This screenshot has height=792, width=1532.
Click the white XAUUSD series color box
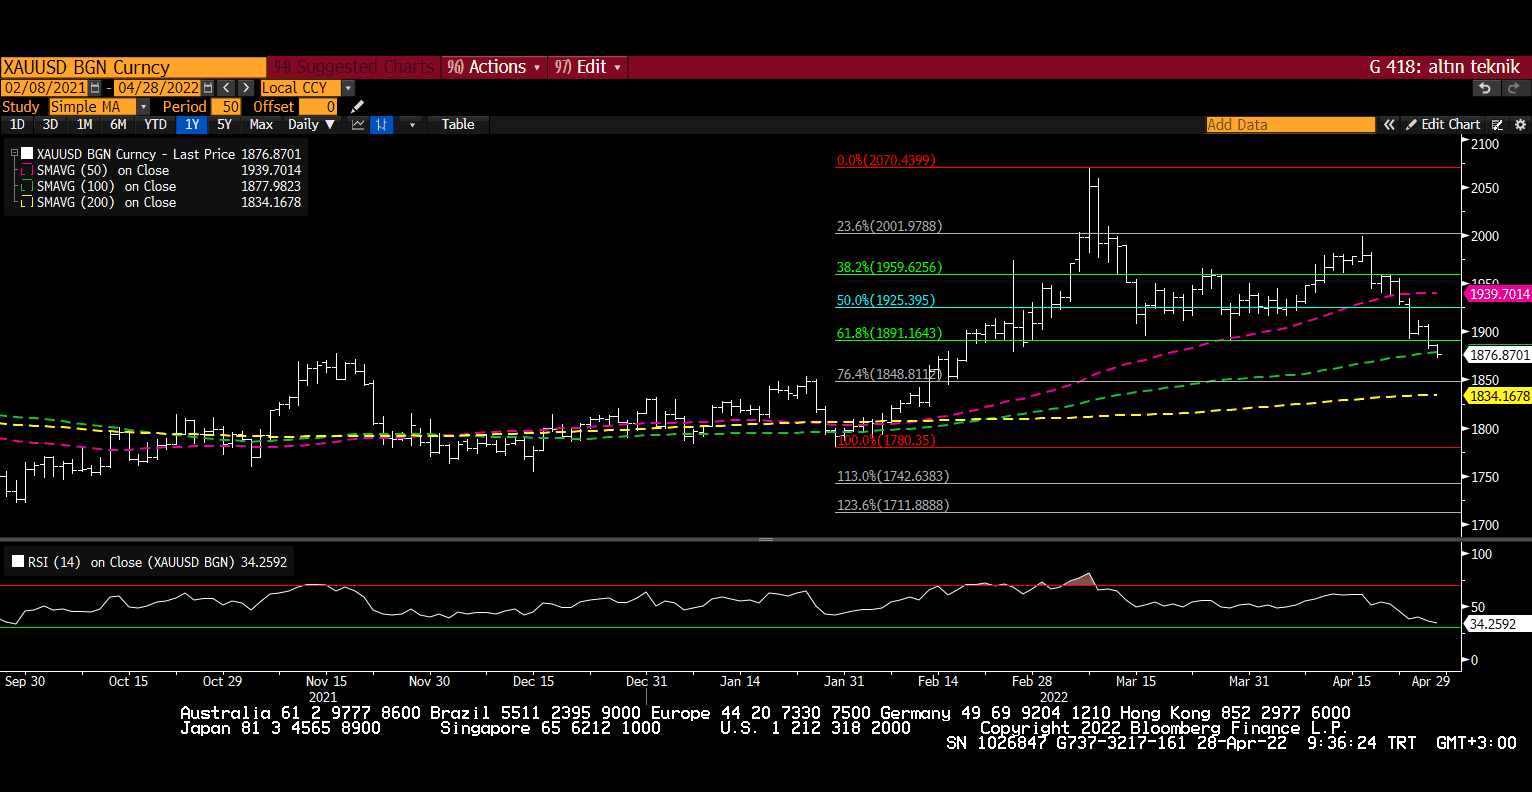[27, 154]
